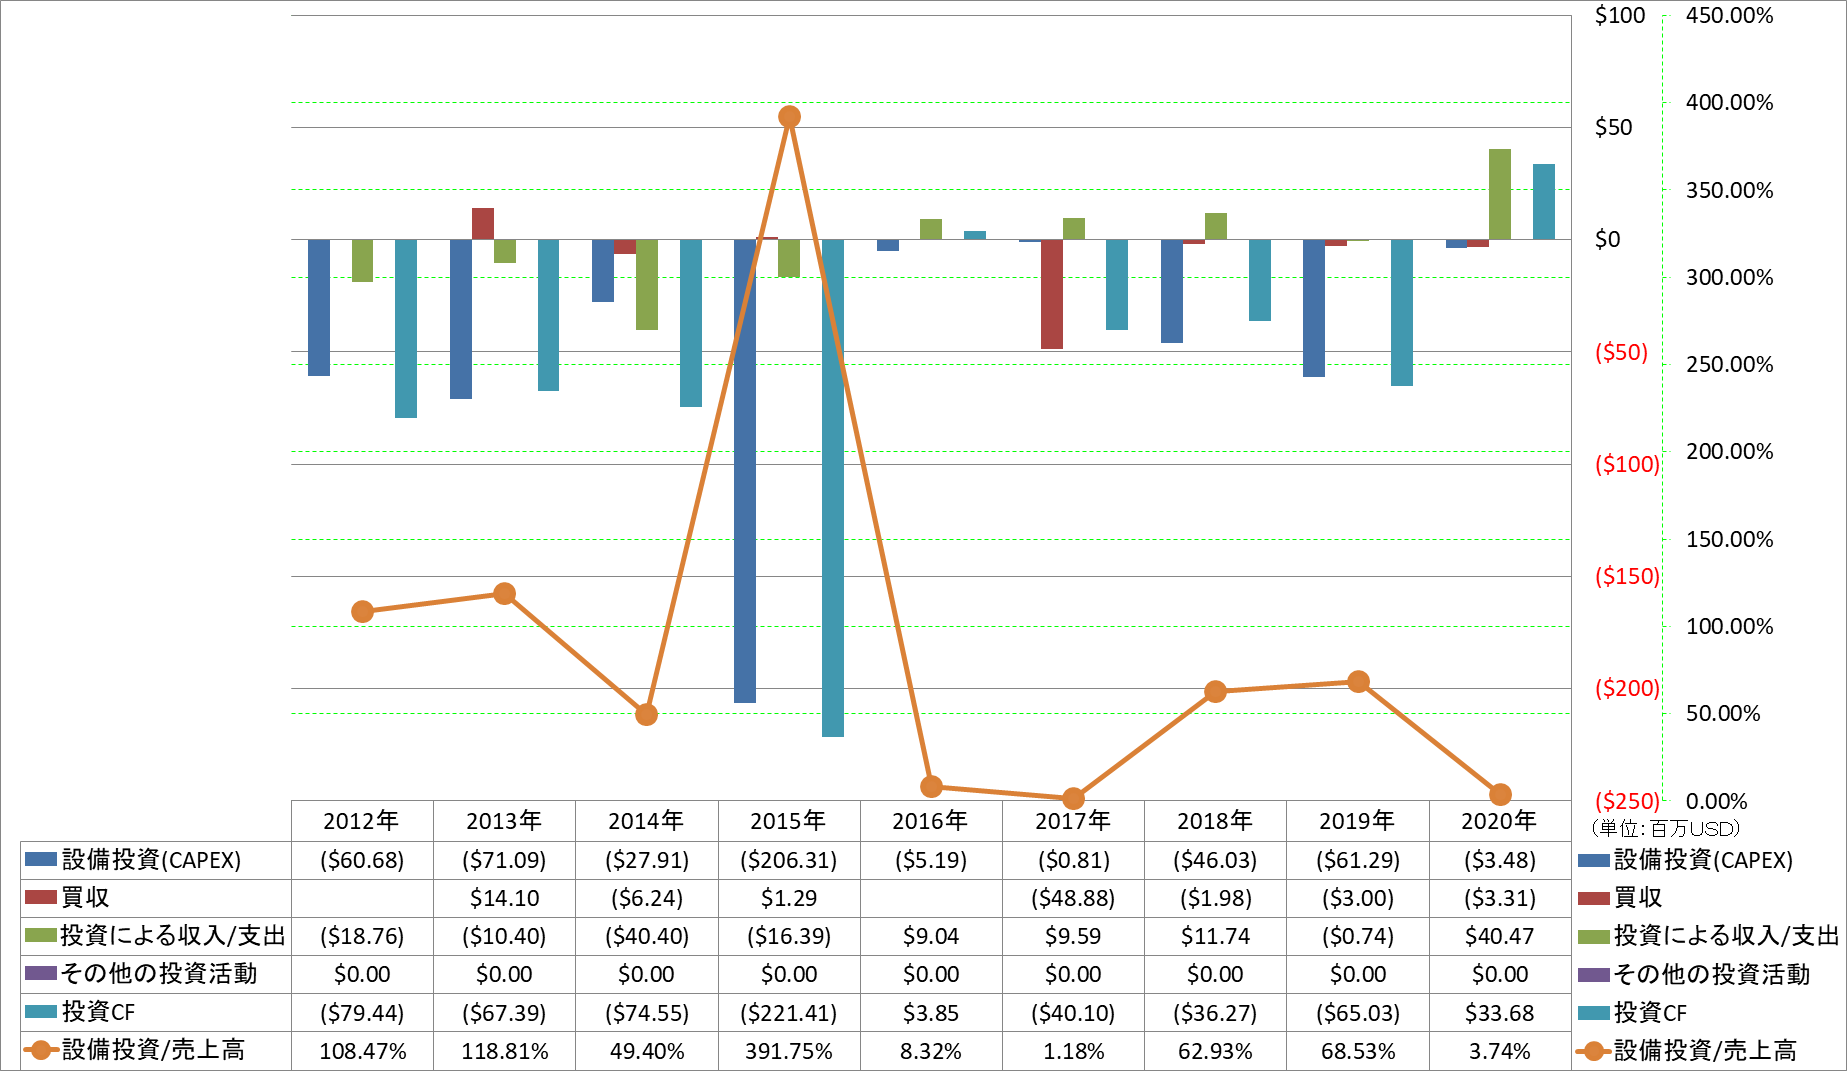Select the 1.18% ratio cell
Screen dimensions: 1847x1071
click(x=1073, y=1051)
